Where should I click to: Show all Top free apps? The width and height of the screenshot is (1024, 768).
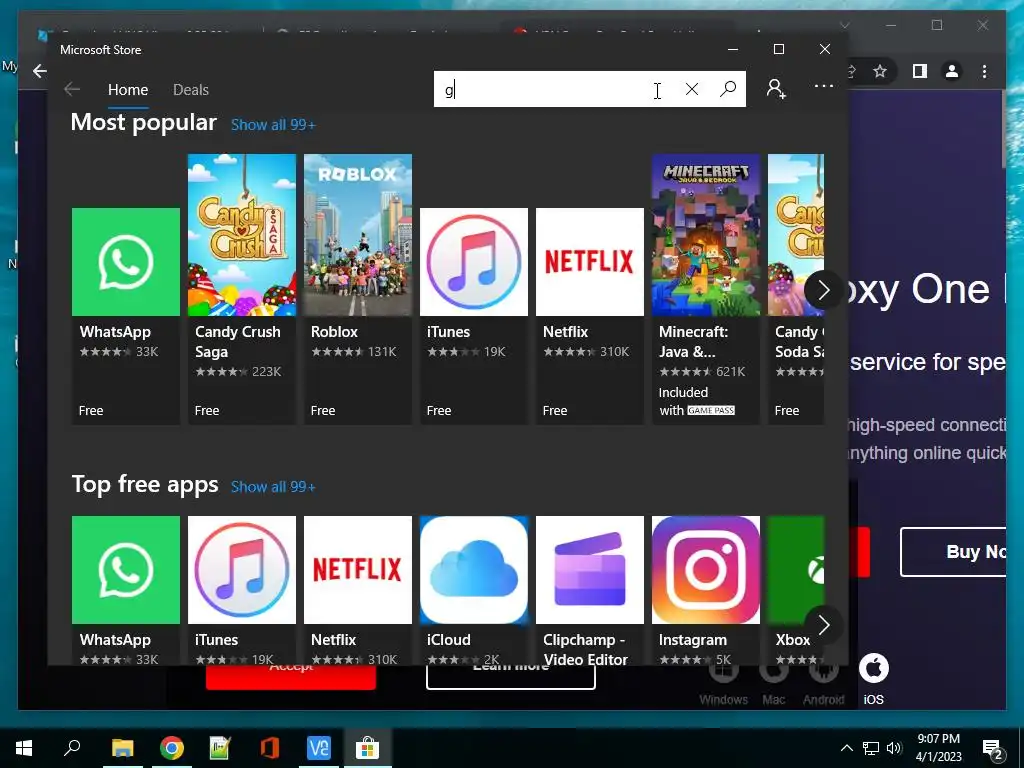pos(273,487)
